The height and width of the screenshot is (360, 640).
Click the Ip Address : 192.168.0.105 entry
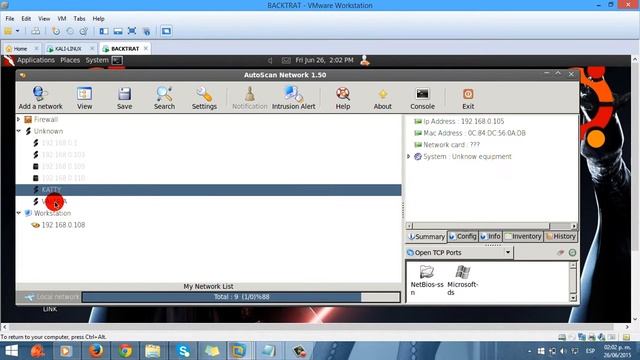tap(463, 121)
